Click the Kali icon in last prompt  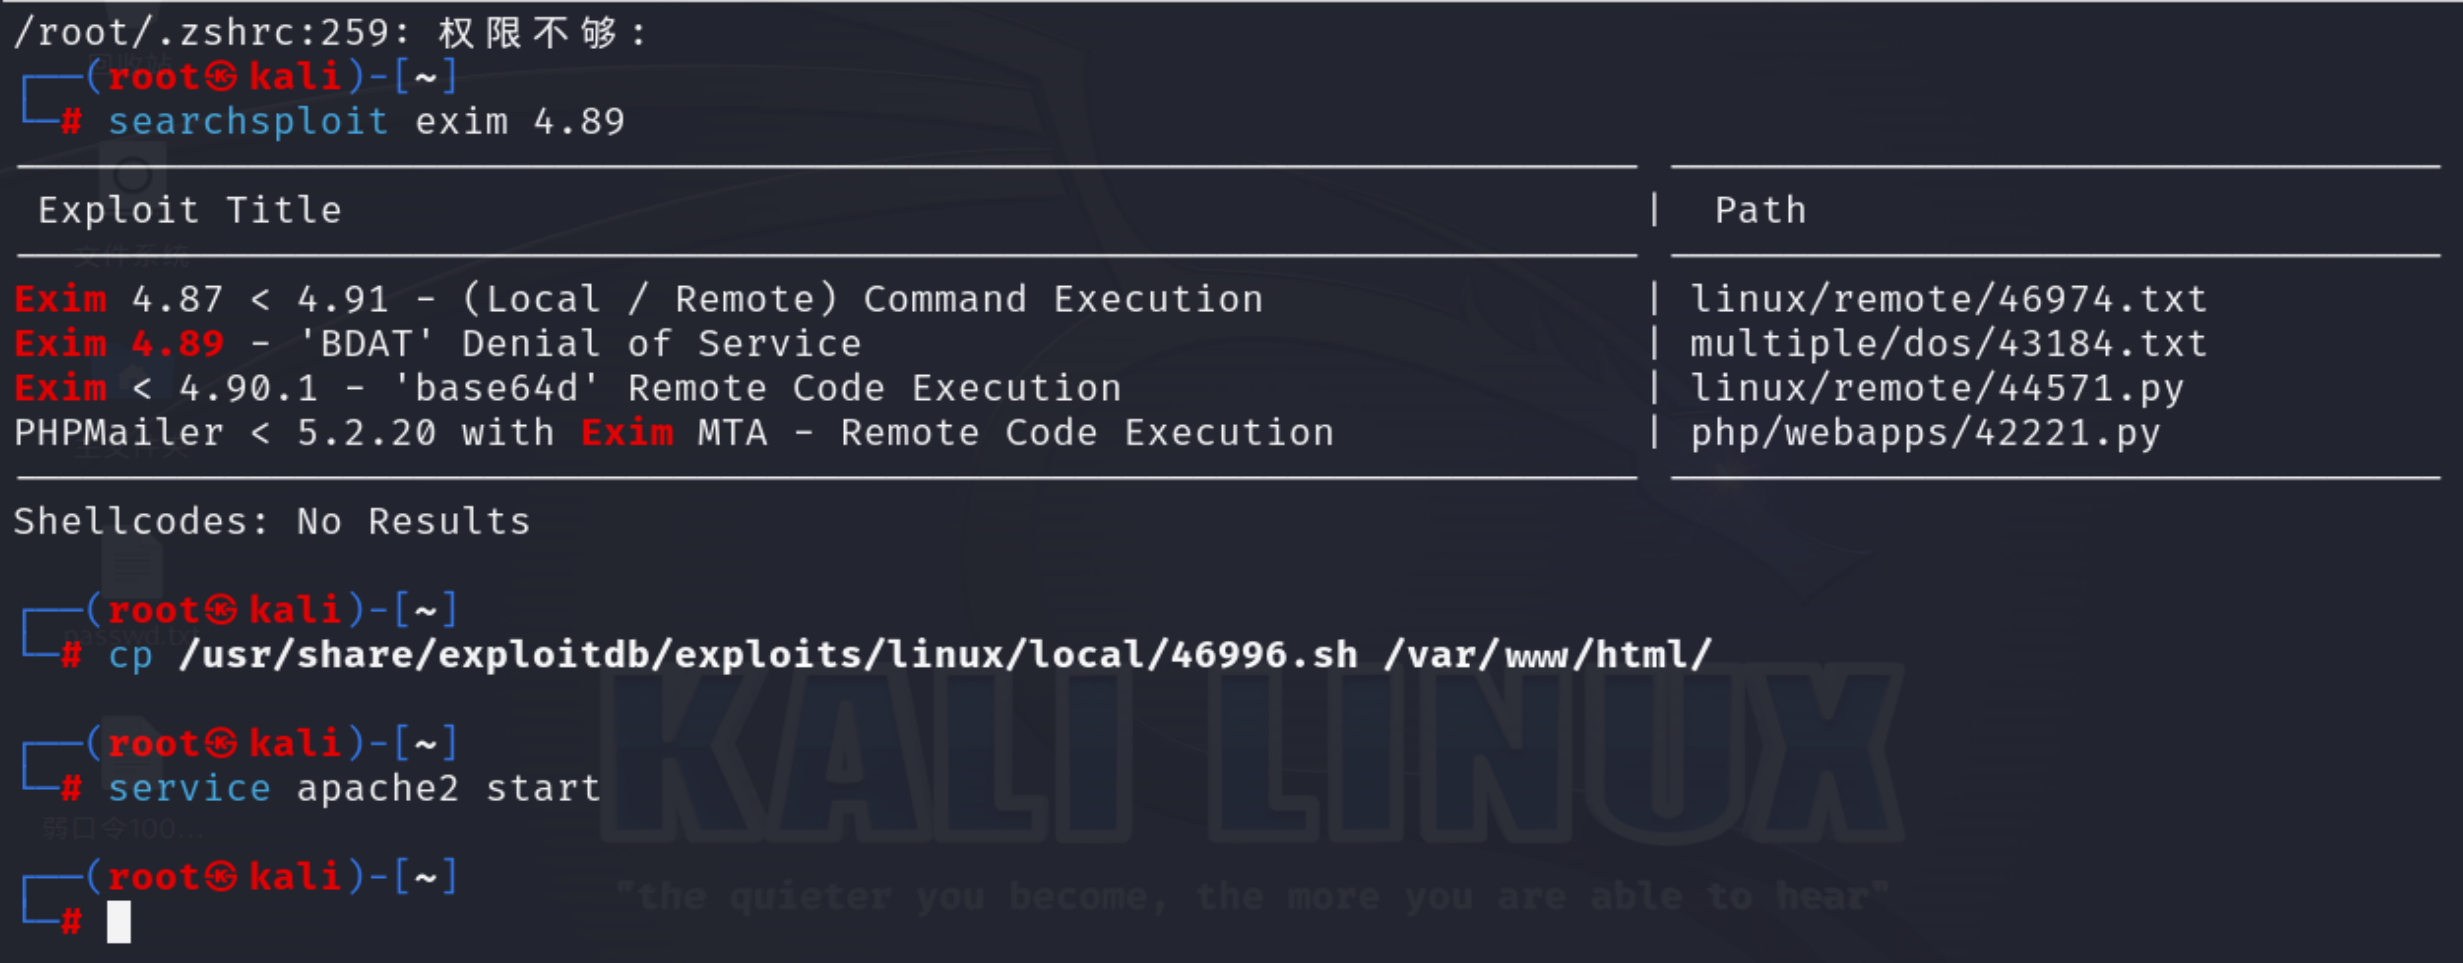pyautogui.click(x=222, y=877)
